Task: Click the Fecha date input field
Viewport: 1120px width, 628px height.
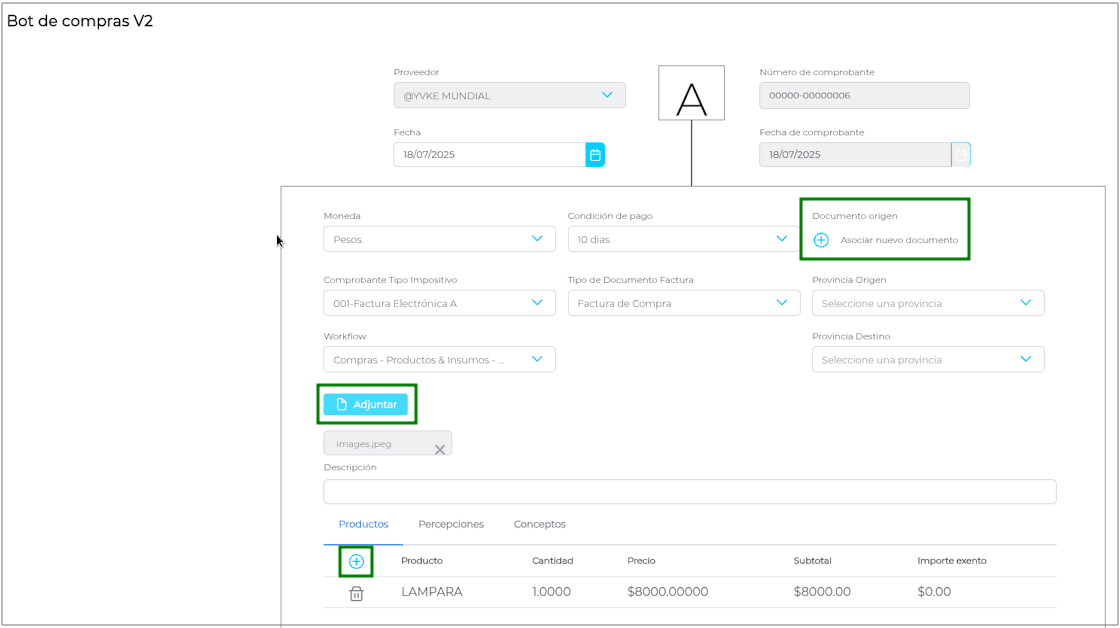Action: click(x=488, y=155)
